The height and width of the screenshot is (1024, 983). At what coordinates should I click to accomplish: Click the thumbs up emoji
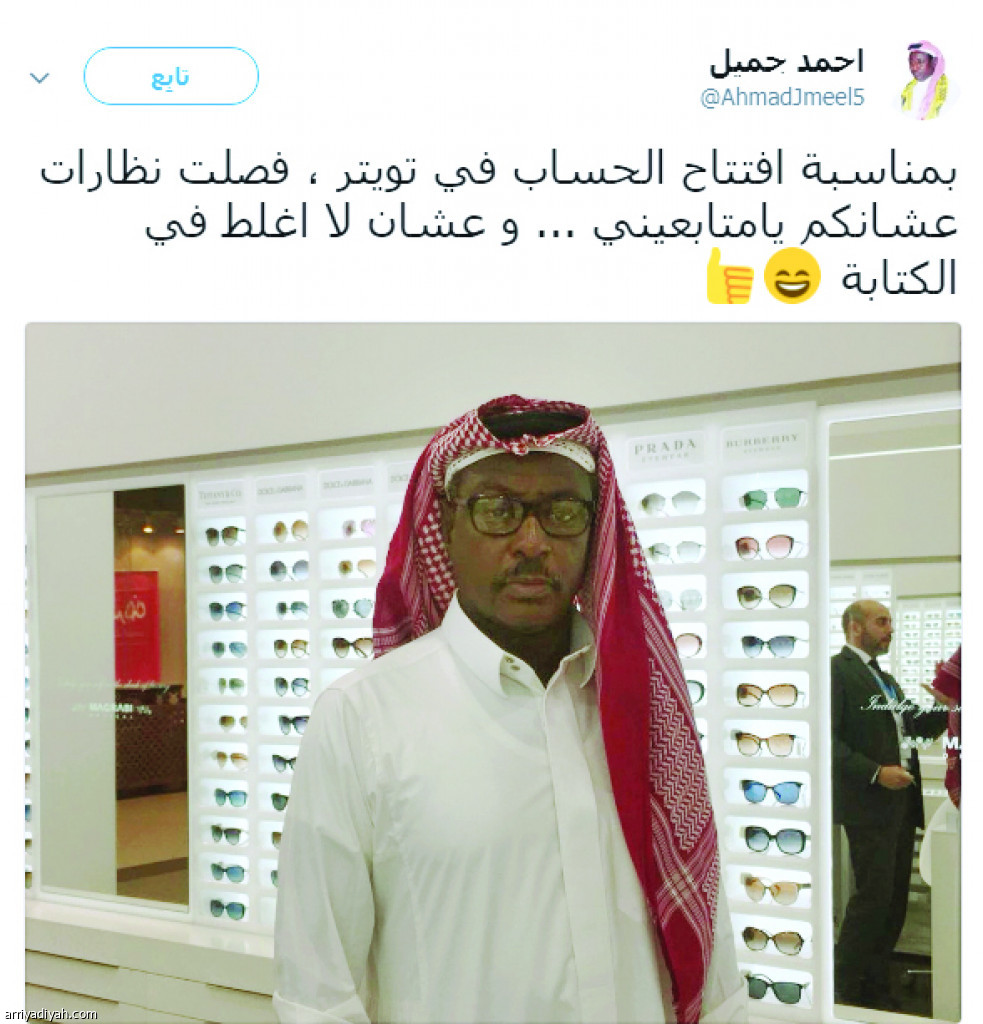pyautogui.click(x=730, y=276)
